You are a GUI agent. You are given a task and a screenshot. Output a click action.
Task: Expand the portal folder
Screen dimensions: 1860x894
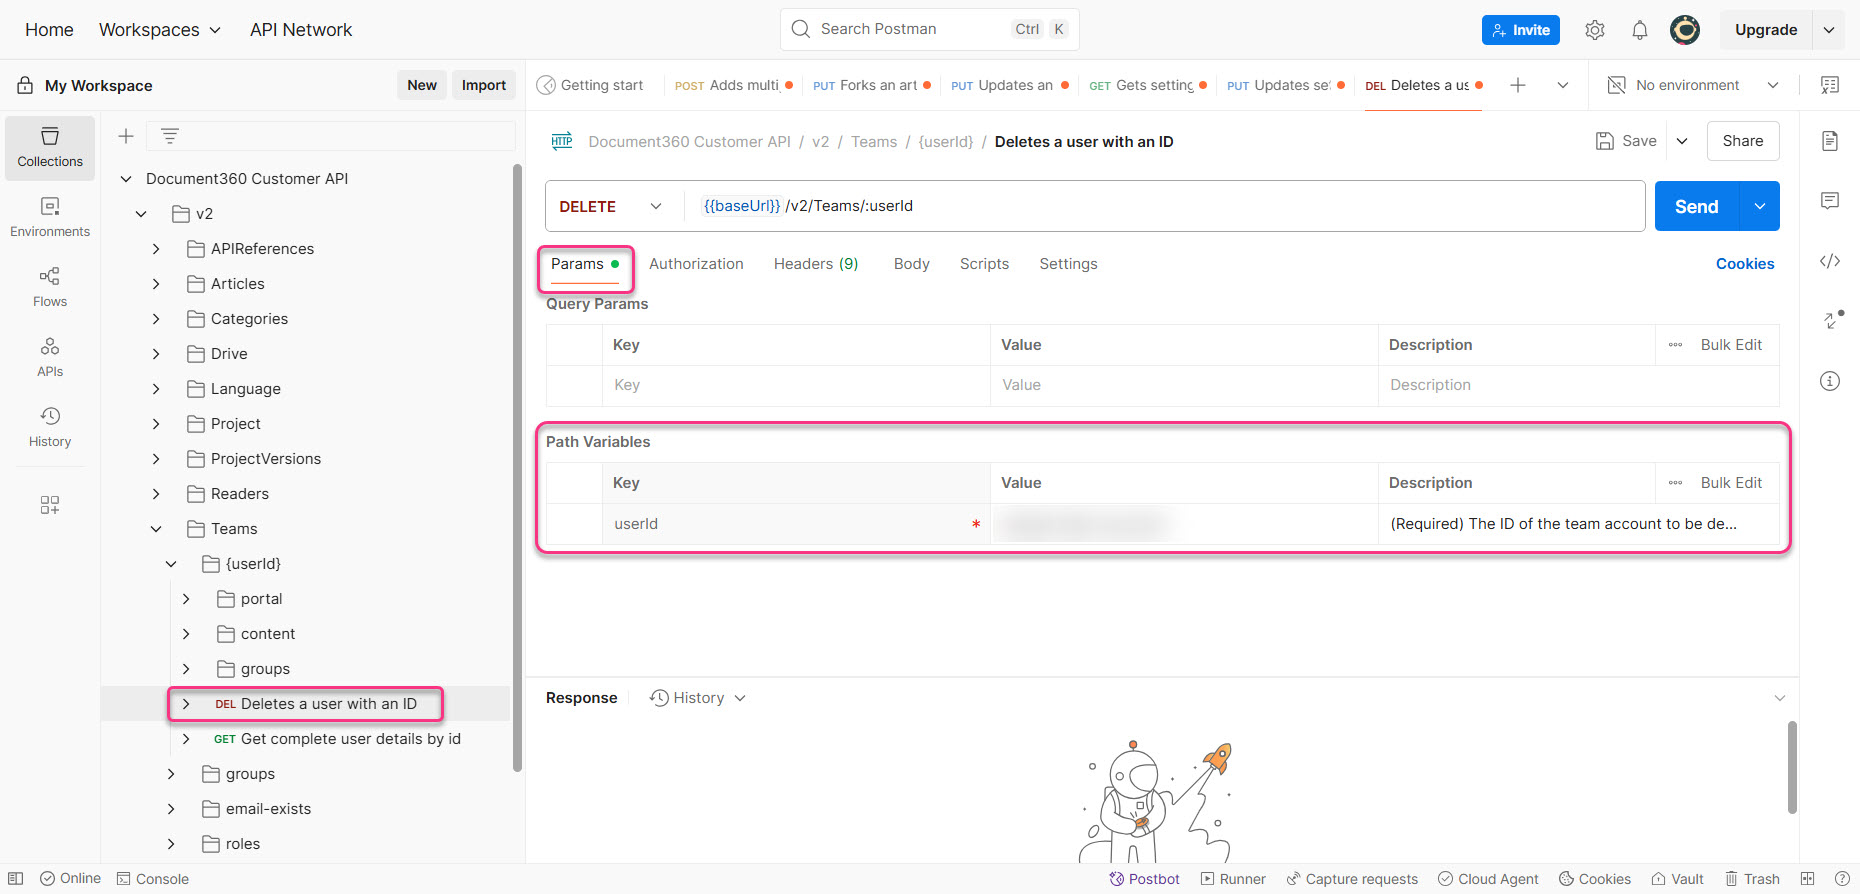pyautogui.click(x=186, y=599)
